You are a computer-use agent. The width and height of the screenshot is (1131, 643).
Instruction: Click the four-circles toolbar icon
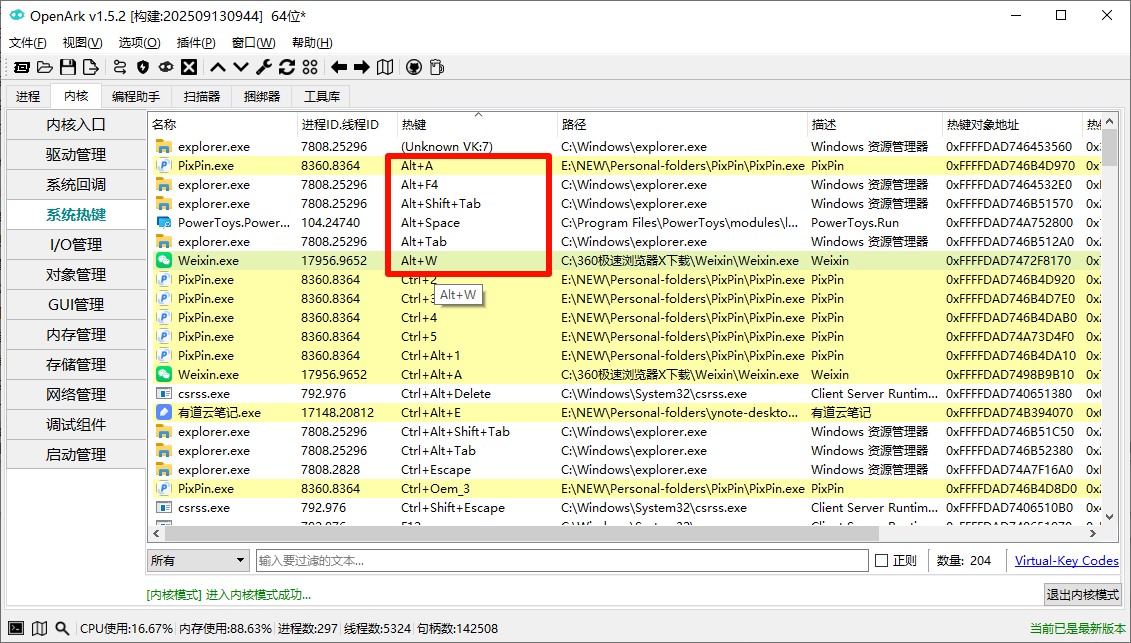[x=310, y=68]
